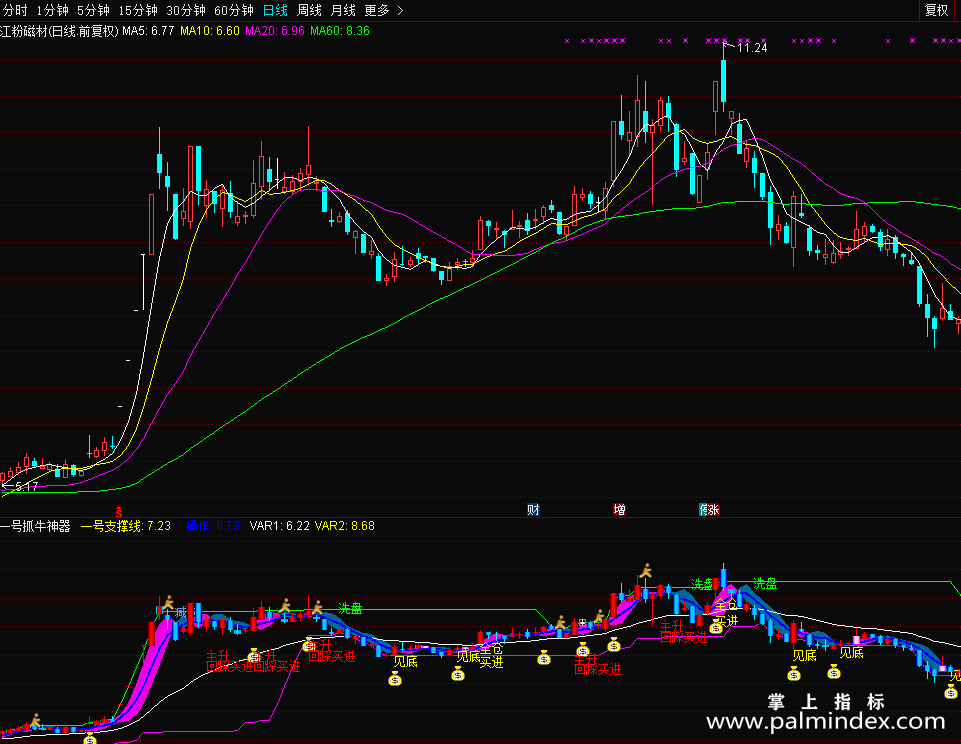
Task: Click the 一号抓牛神器 indicator name
Action: click(36, 526)
